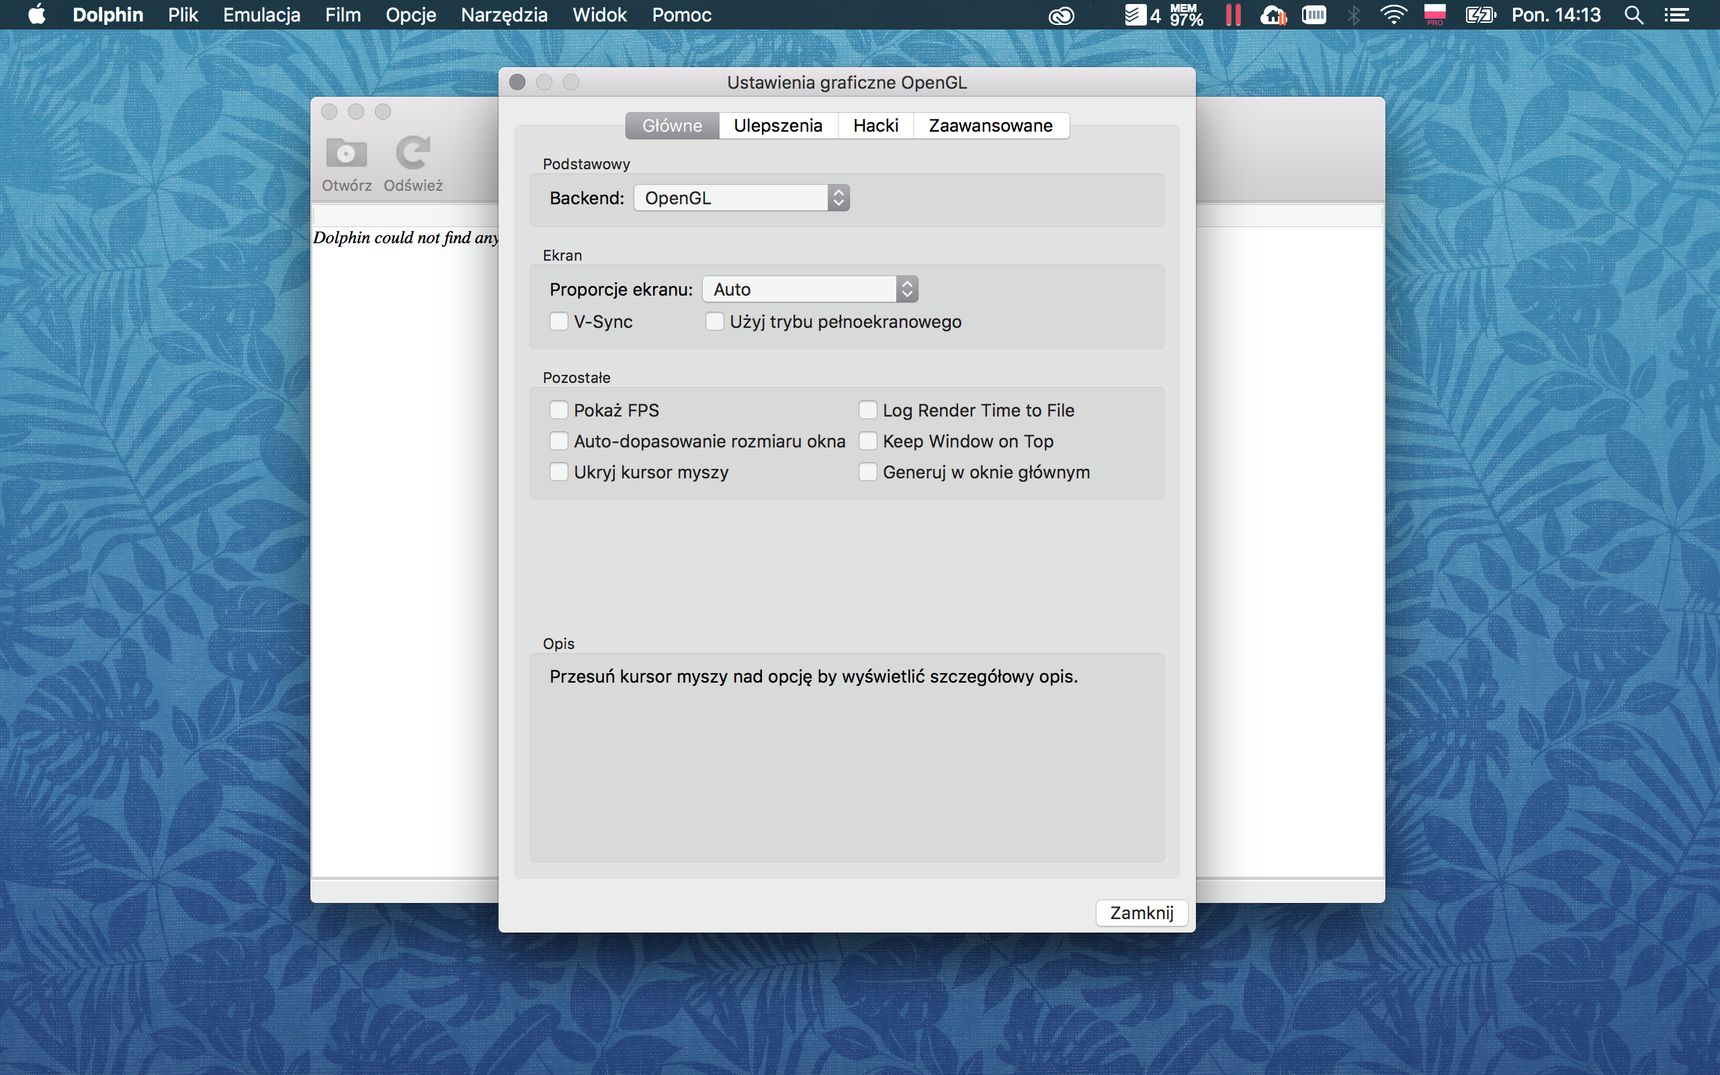Screen dimensions: 1720x1075
Task: Click the cloud house menu bar icon
Action: tap(1273, 14)
